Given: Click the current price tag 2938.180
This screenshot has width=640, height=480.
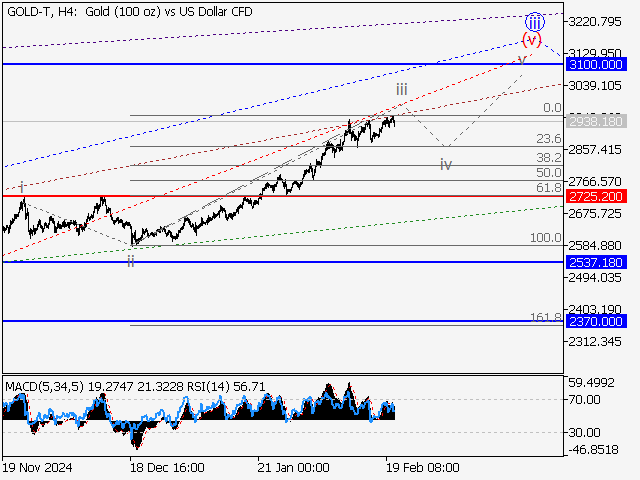Looking at the screenshot, I should pos(596,121).
